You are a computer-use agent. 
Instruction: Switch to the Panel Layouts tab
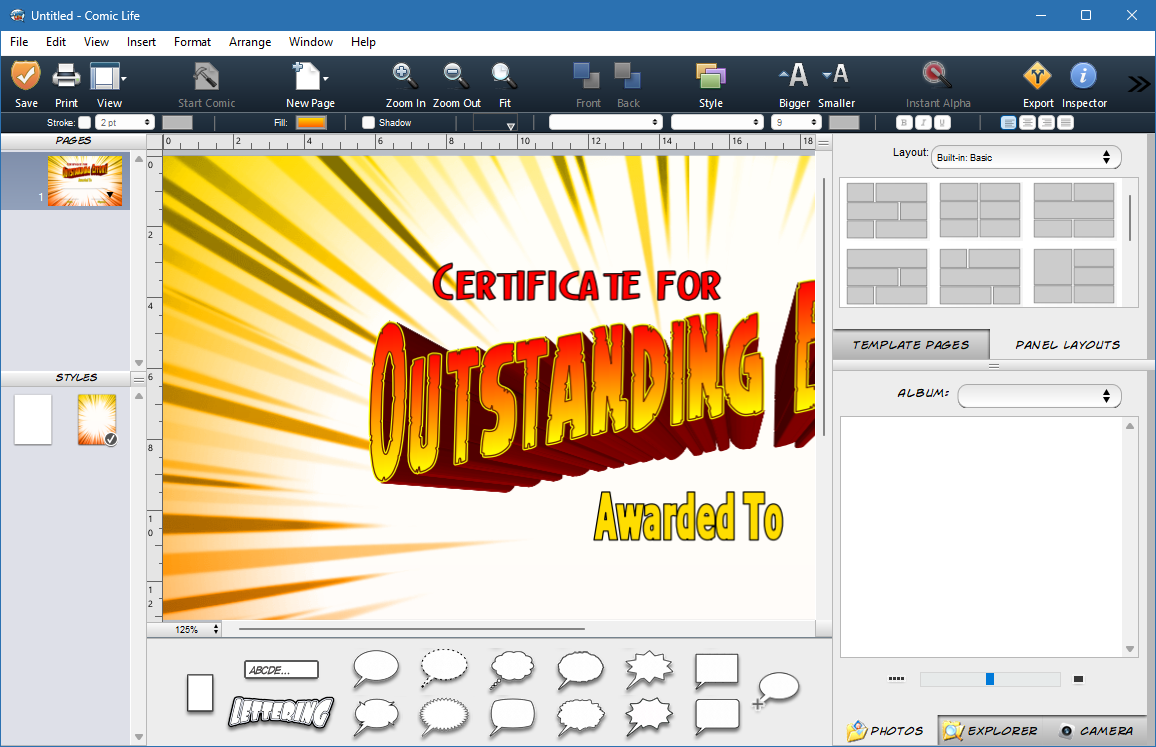pyautogui.click(x=1068, y=344)
